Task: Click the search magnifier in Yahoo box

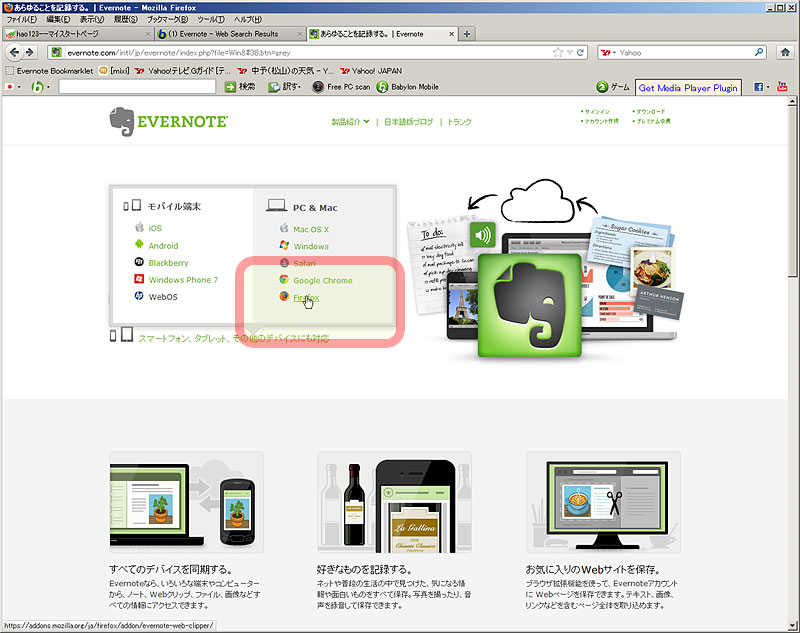Action: tap(759, 52)
